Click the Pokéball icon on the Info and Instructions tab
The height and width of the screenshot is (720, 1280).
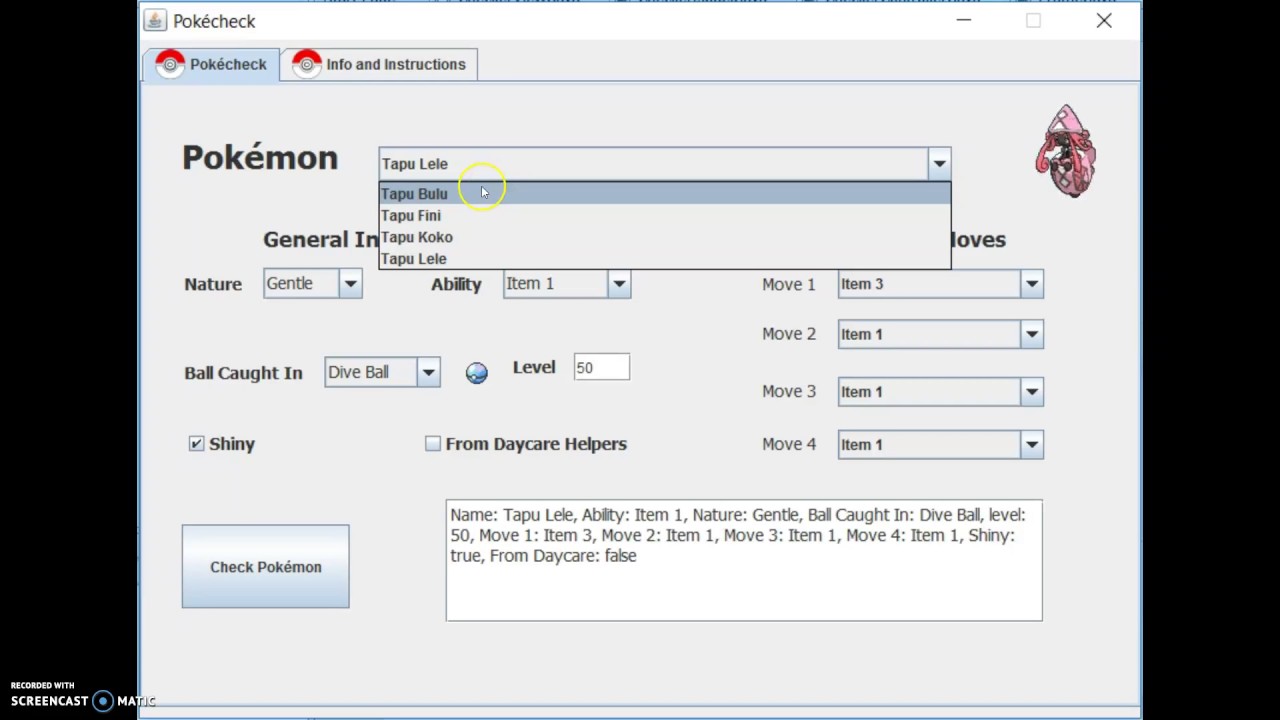point(306,64)
